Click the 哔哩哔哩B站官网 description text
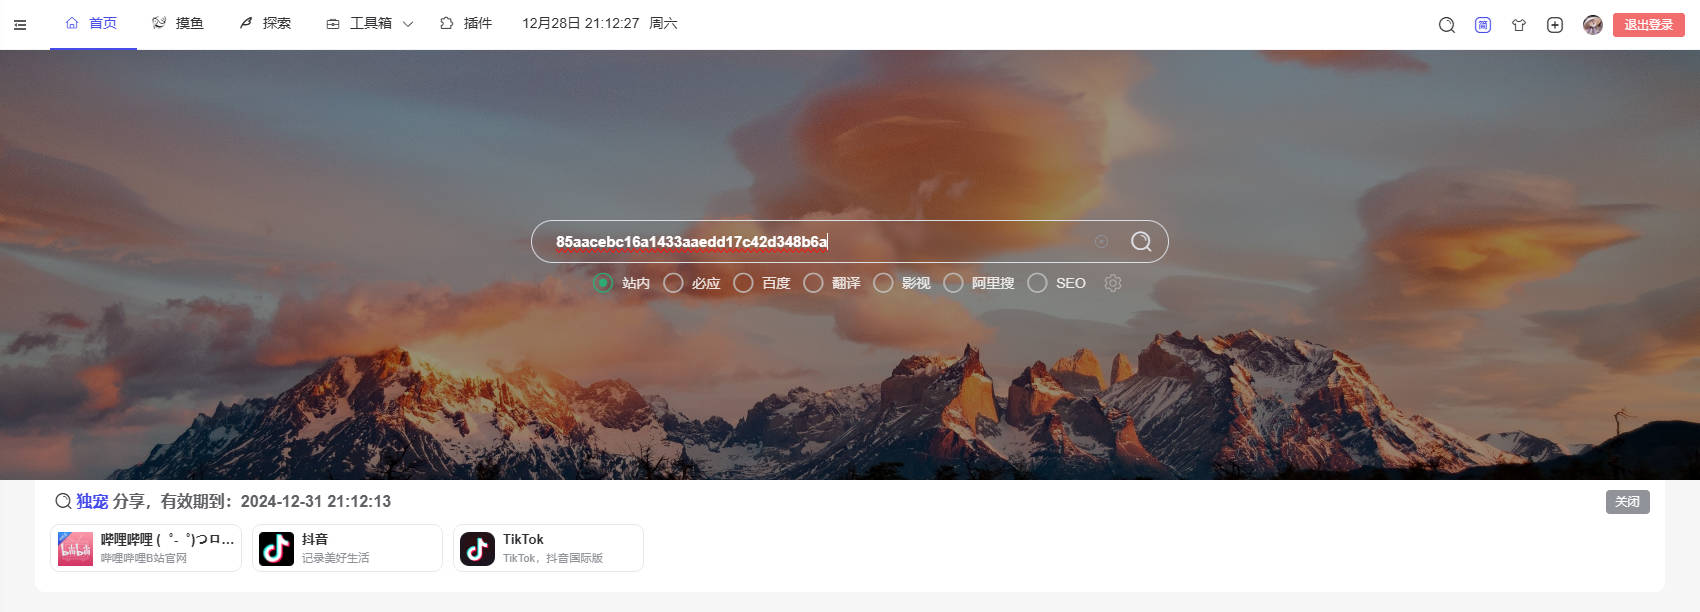Viewport: 1700px width, 612px height. pos(144,558)
